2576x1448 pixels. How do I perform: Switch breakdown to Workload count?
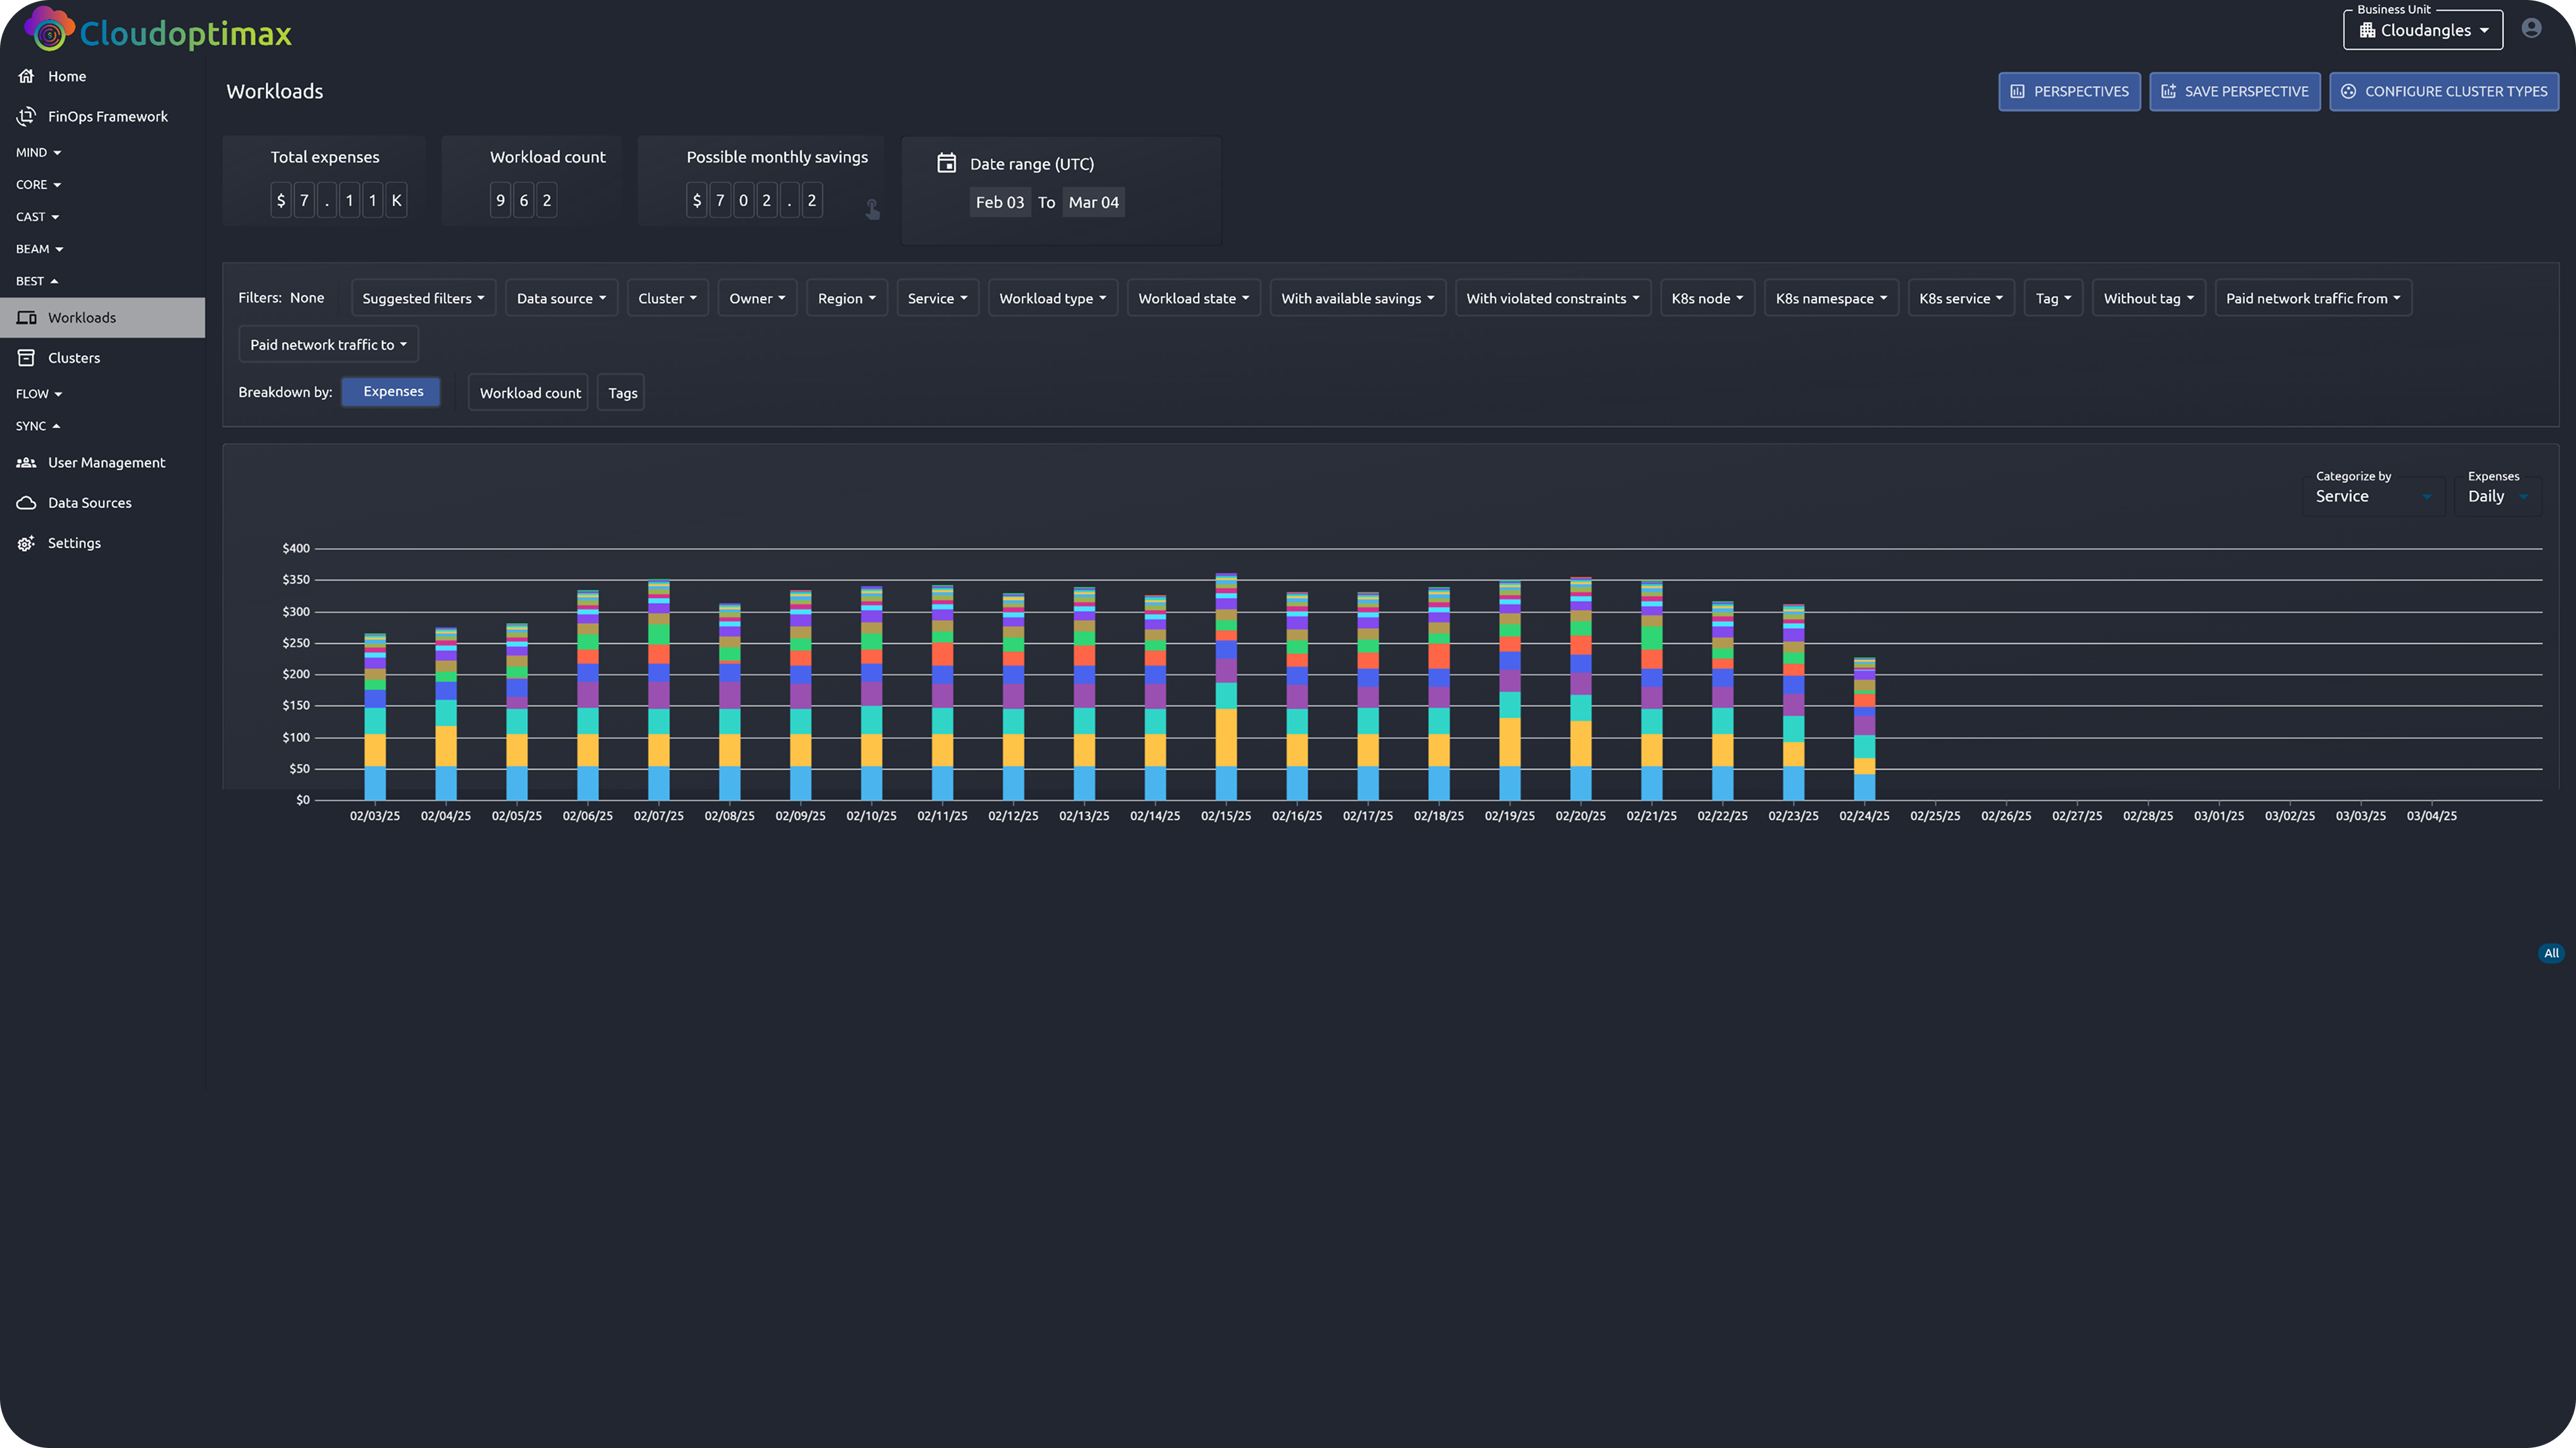(x=529, y=392)
